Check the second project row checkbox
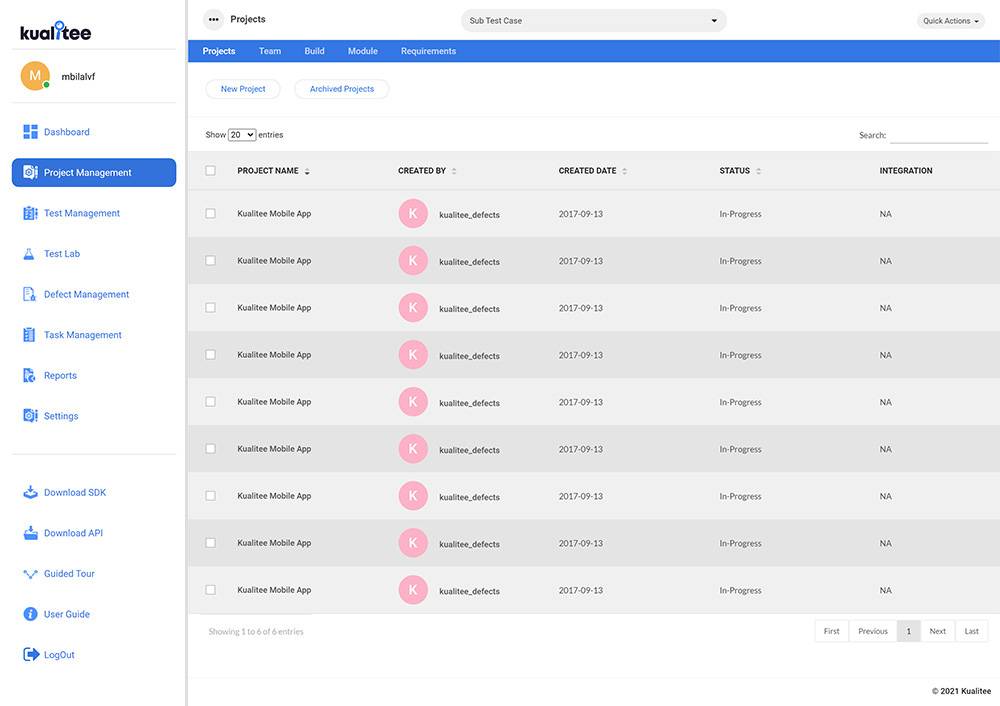The image size is (1000, 706). pyautogui.click(x=210, y=260)
